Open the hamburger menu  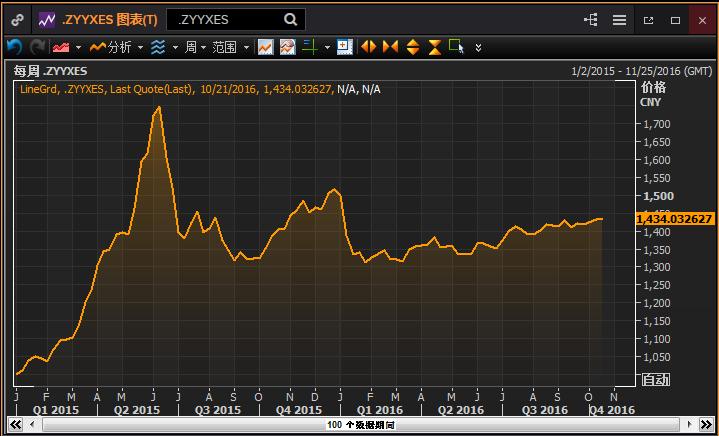[619, 20]
